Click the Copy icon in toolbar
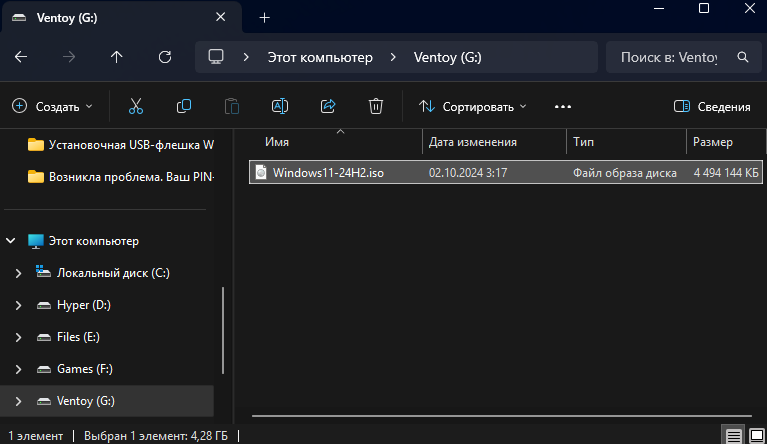This screenshot has width=767, height=444. coord(184,106)
